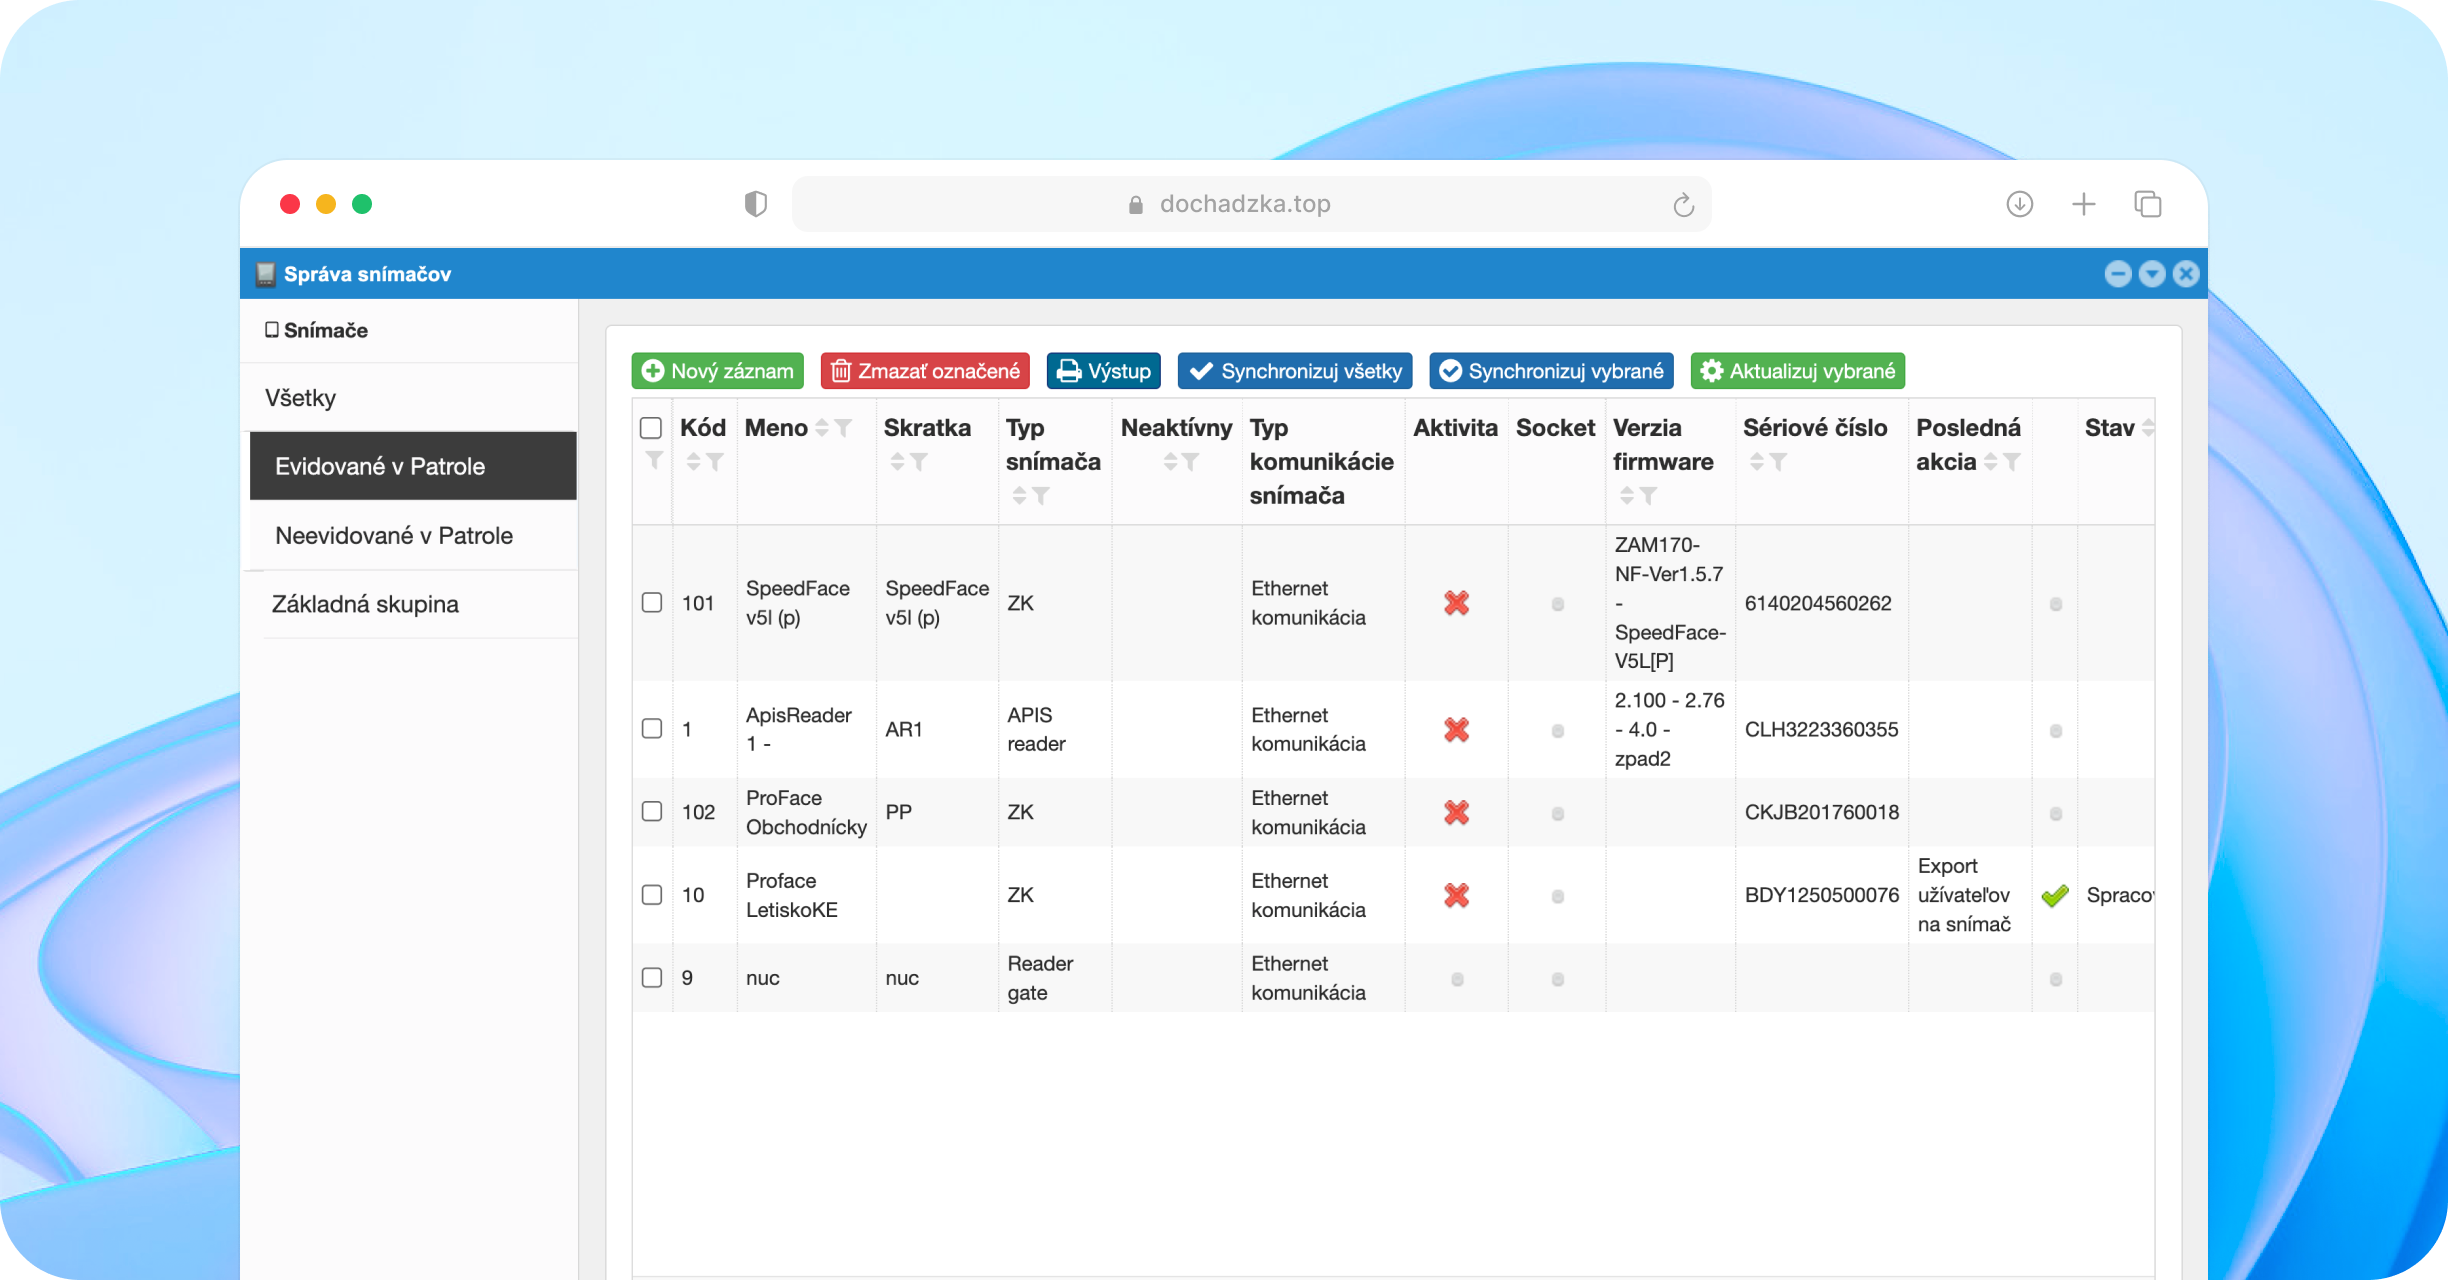Screen dimensions: 2448x1280
Task: Click green checkmark status in Proface LetiskoKE row
Action: point(2055,895)
